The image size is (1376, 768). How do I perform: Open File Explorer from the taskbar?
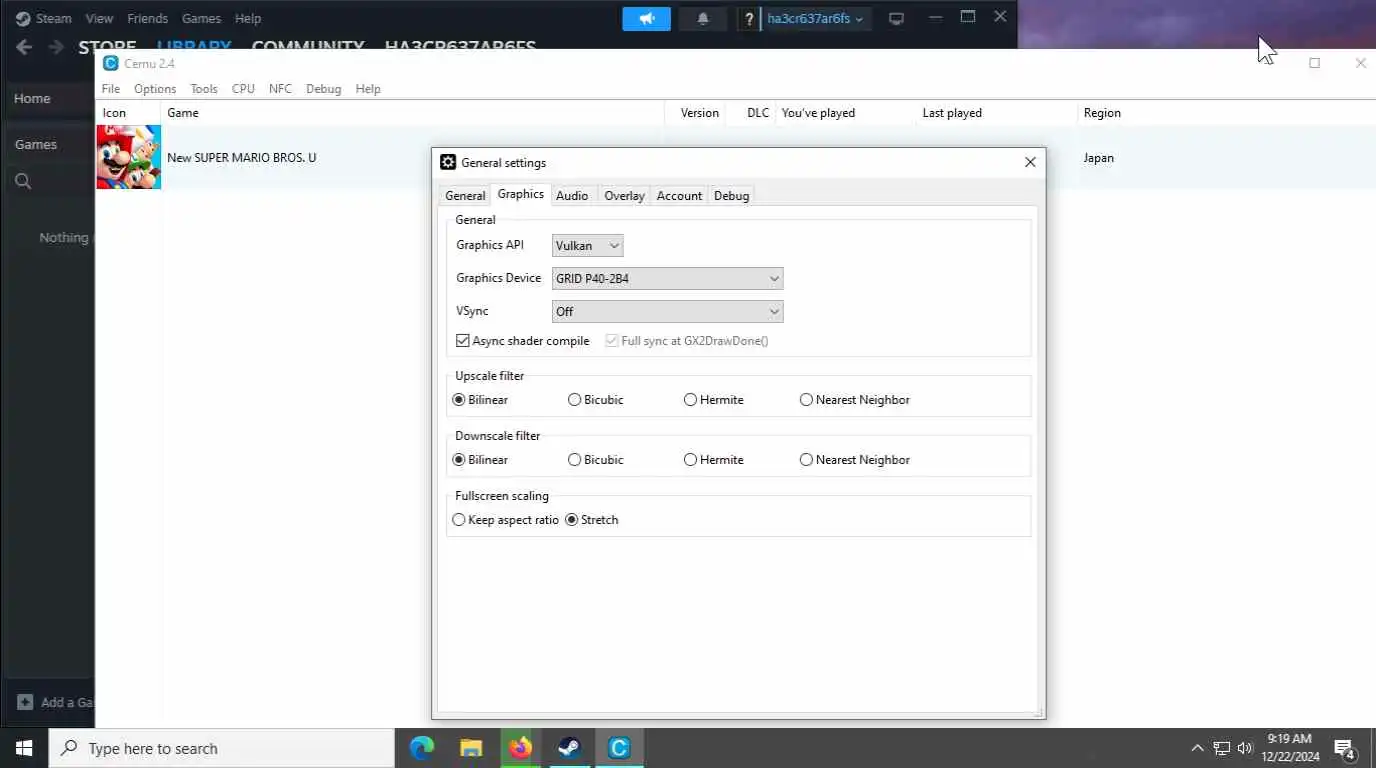coord(471,748)
